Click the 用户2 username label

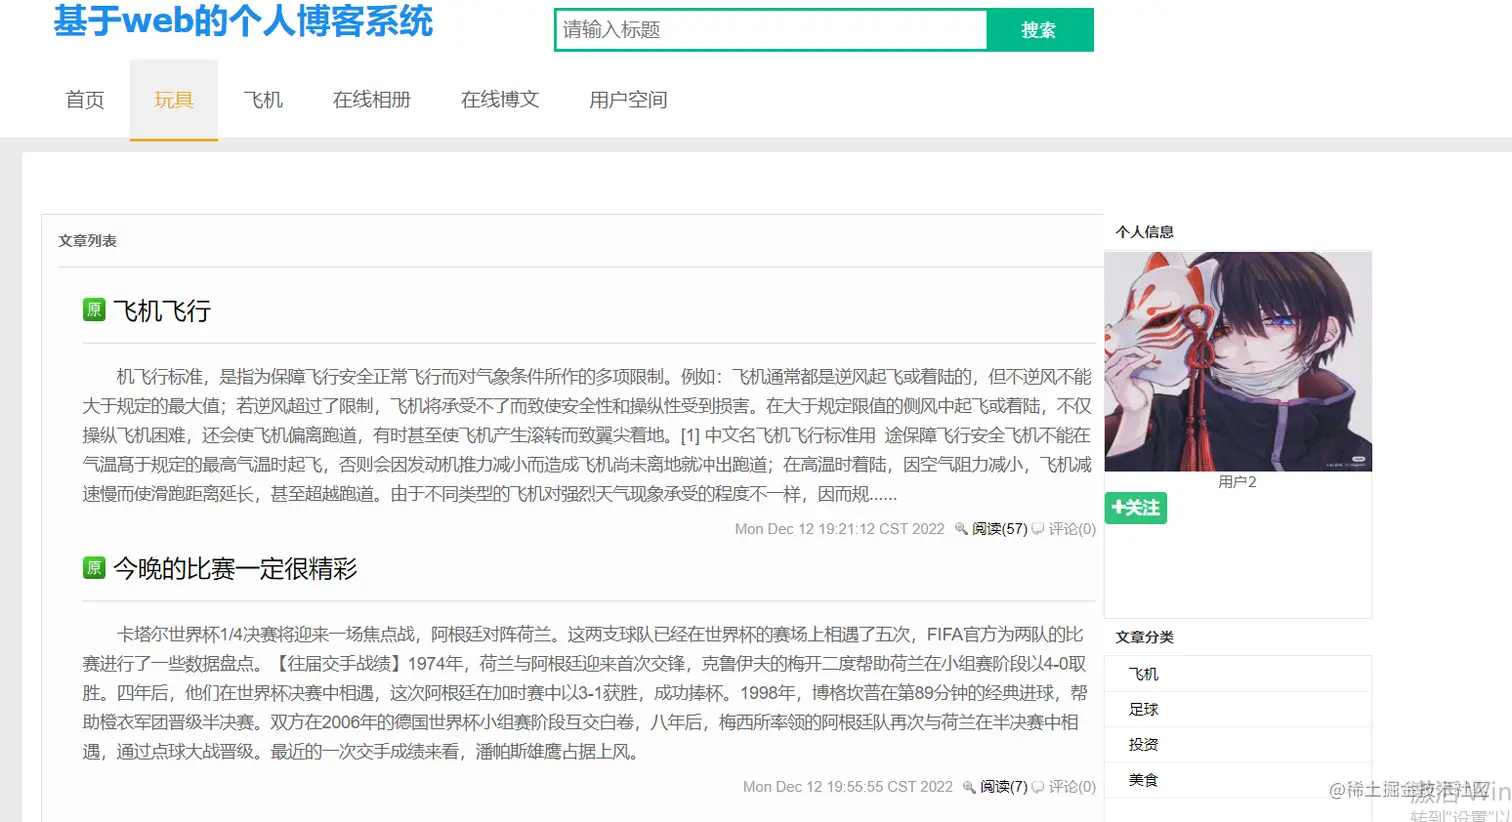click(1237, 482)
